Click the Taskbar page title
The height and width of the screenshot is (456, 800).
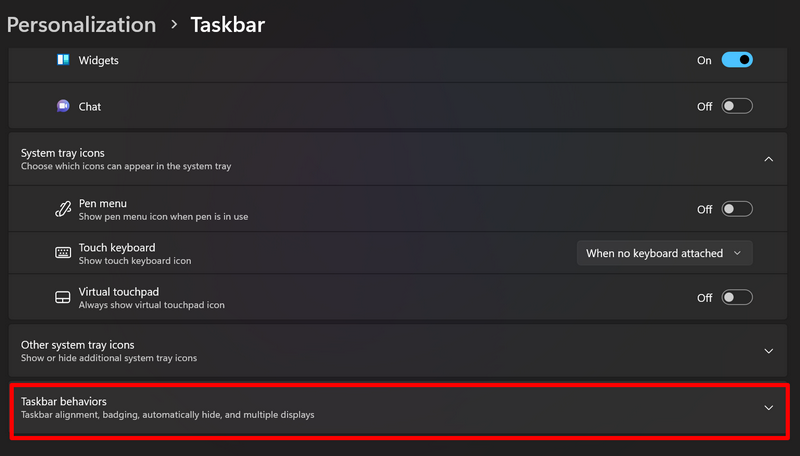[228, 24]
